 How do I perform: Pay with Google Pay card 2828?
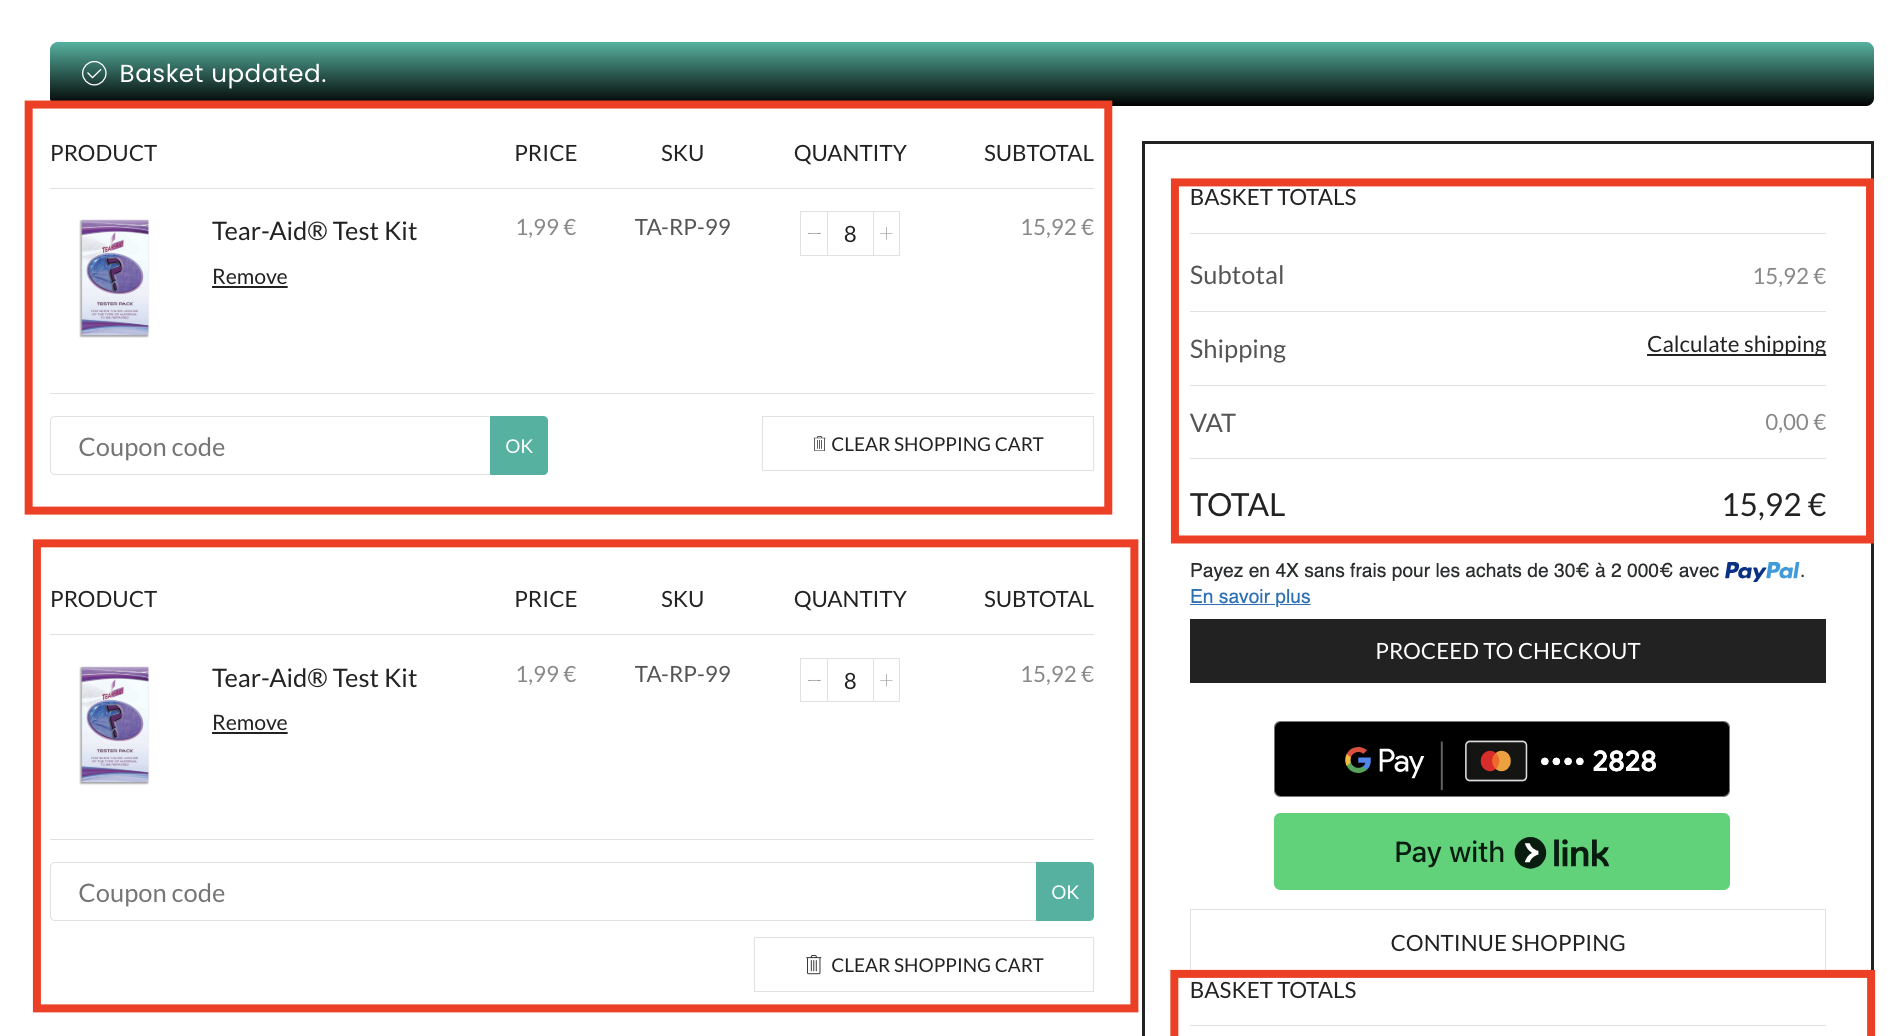(x=1502, y=759)
